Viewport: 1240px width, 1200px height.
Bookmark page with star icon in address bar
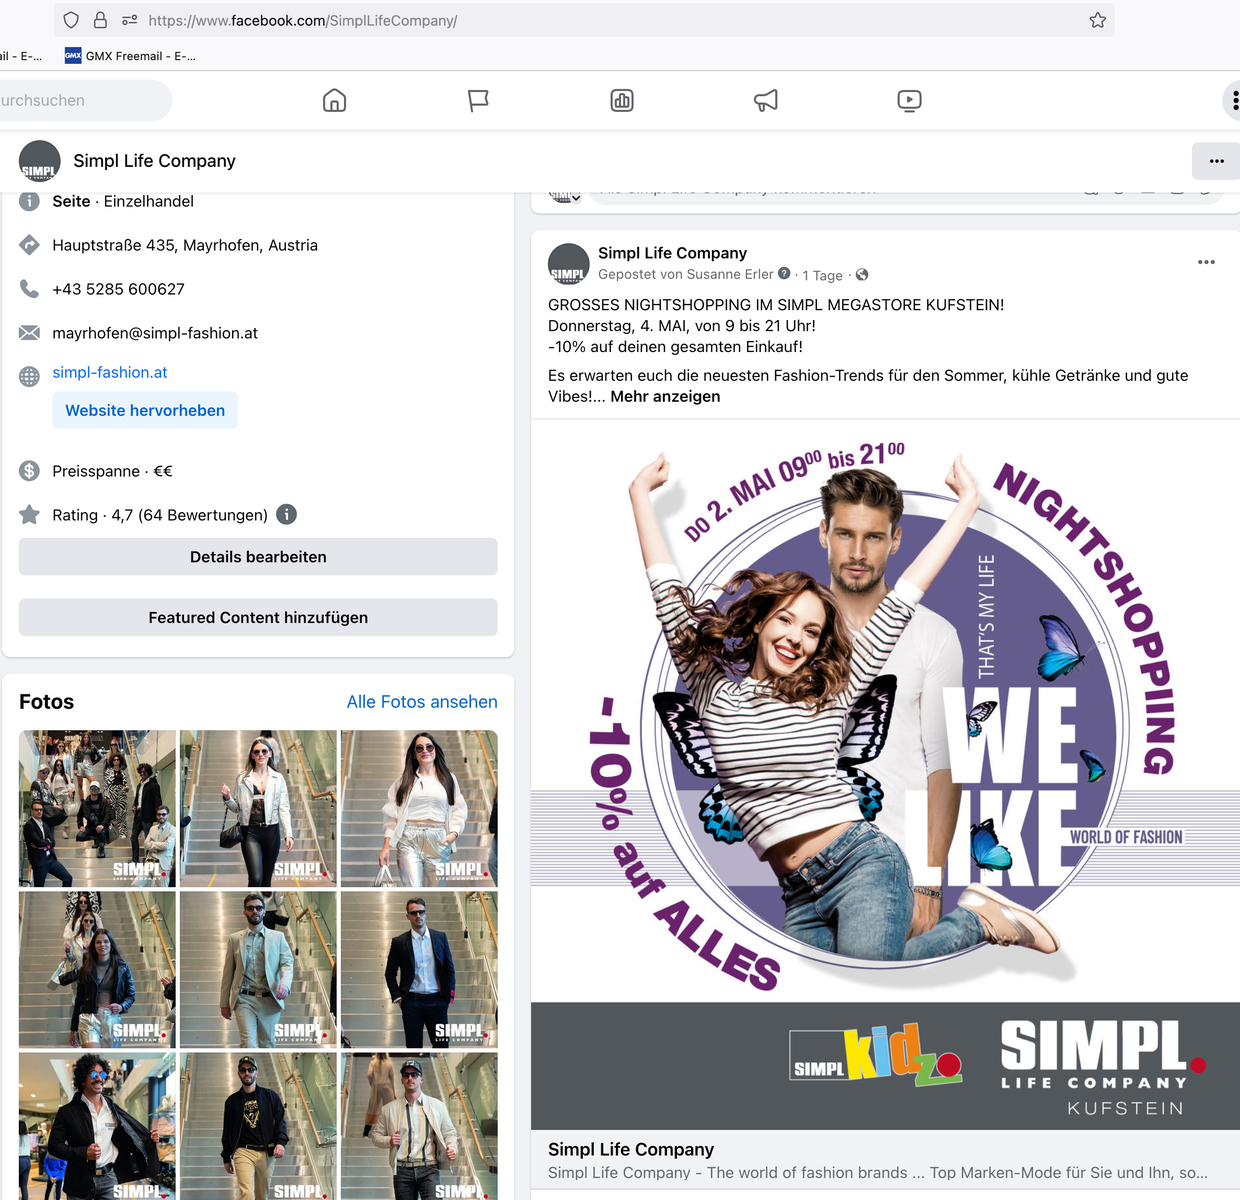[1098, 20]
